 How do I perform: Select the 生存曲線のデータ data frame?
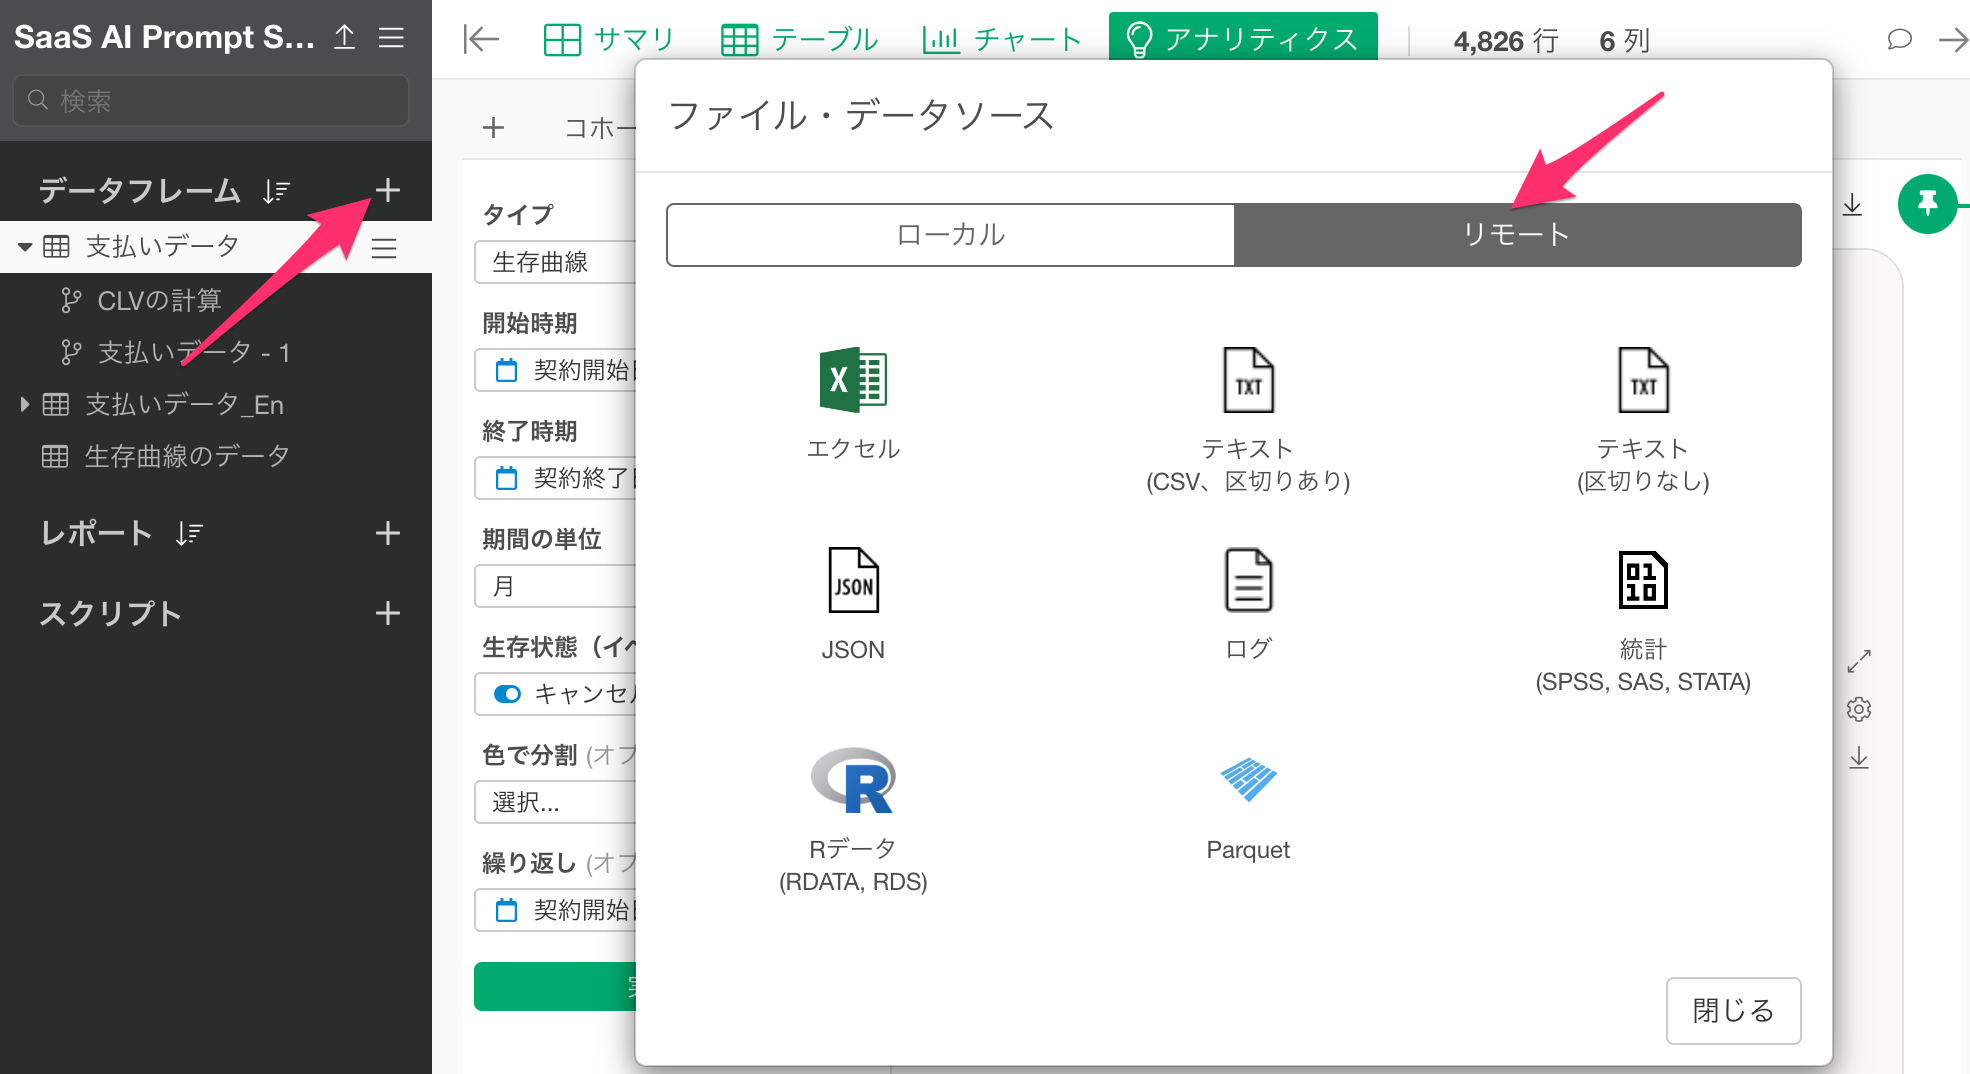tap(187, 456)
